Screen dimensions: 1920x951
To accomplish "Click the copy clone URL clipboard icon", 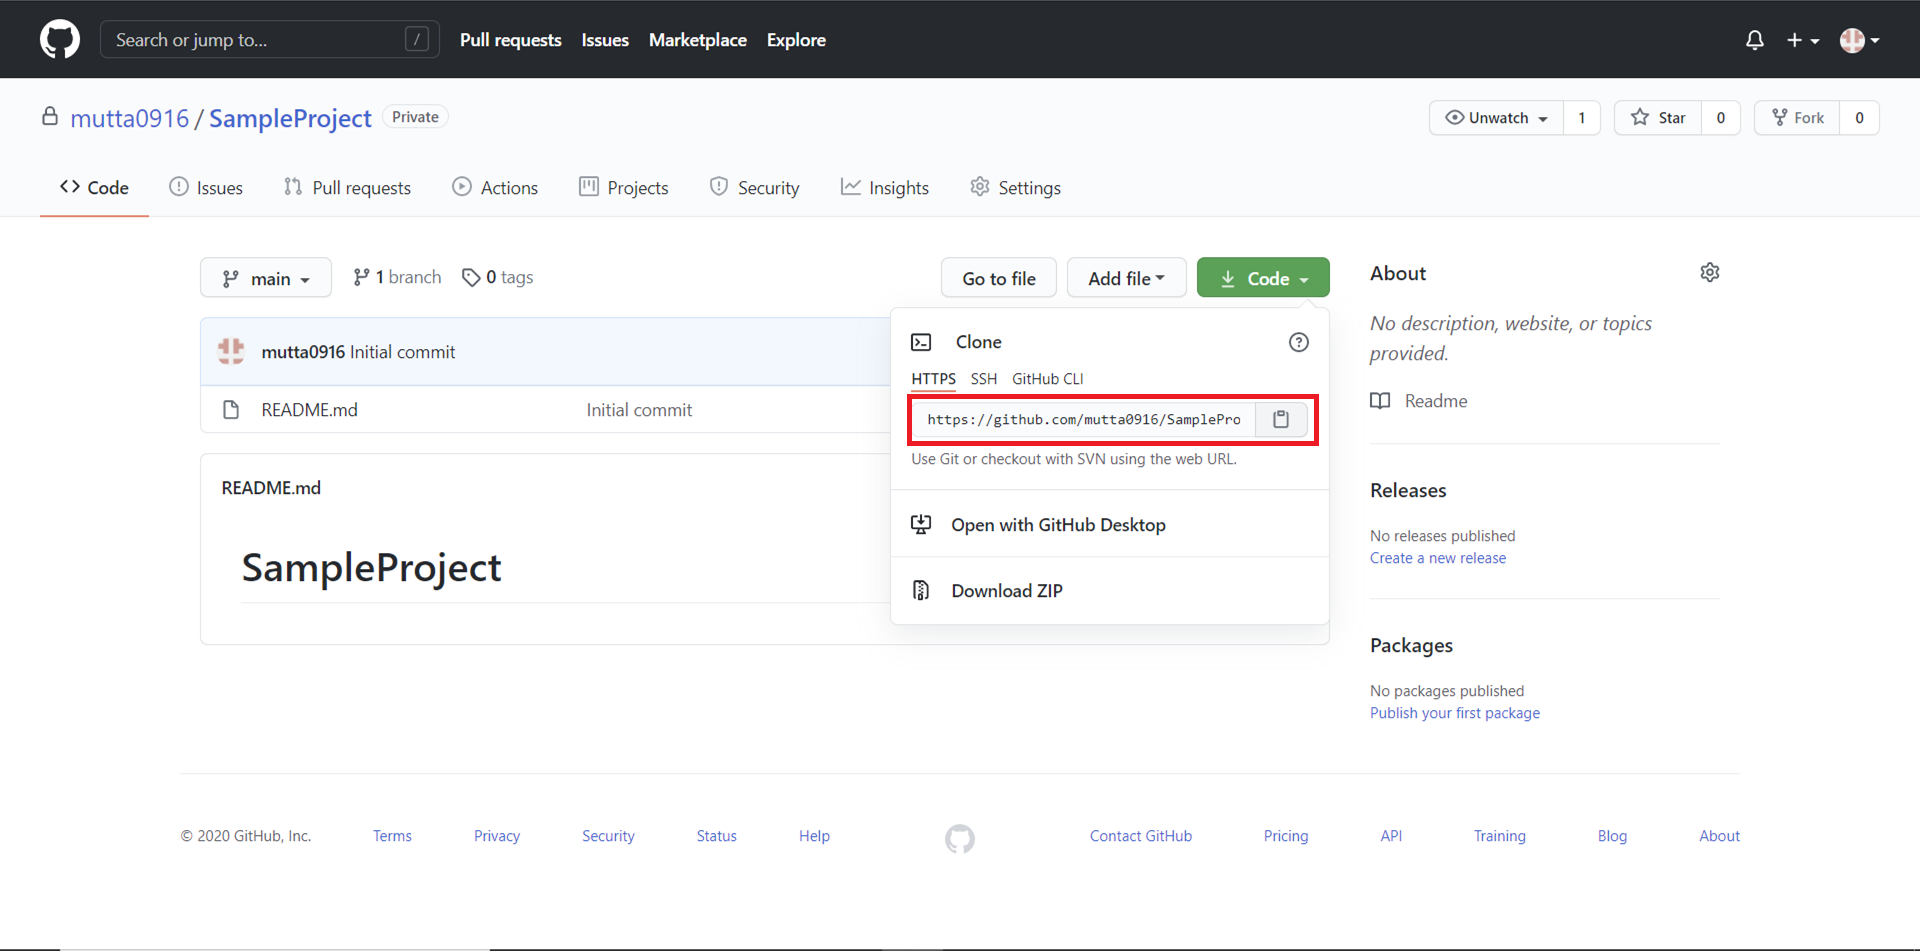I will (1281, 419).
